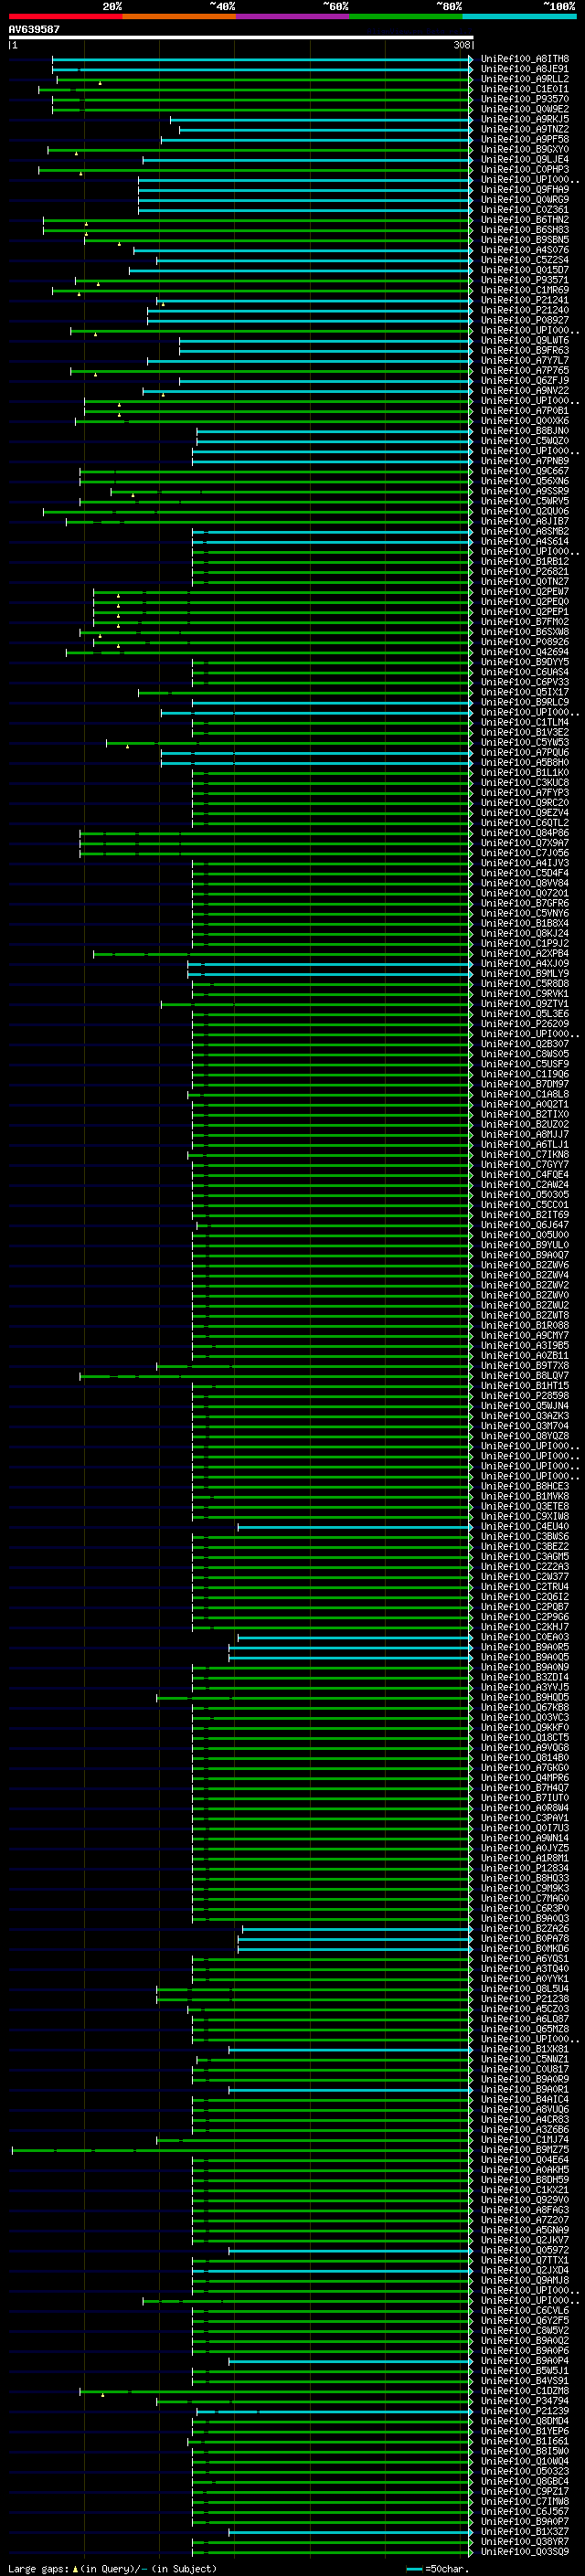Image resolution: width=585 pixels, height=2576 pixels.
Task: Select hit label UniRef100_C5Z2S4
Action: 525,260
